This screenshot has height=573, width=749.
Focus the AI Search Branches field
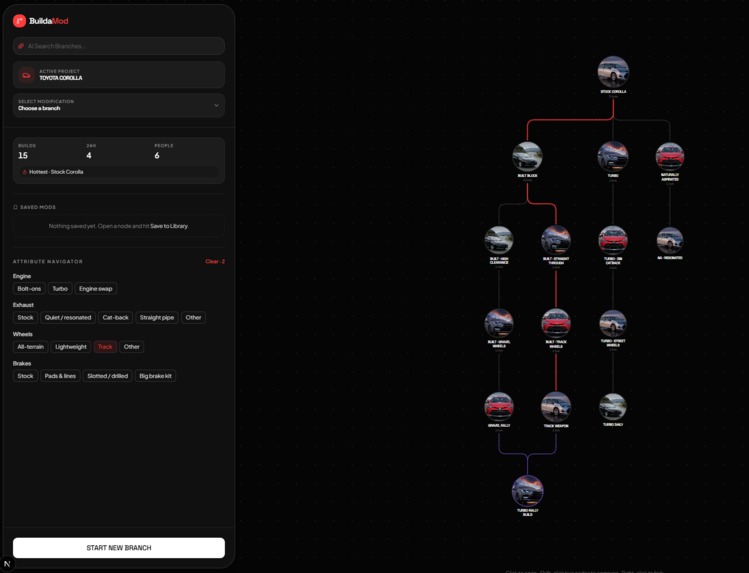119,46
